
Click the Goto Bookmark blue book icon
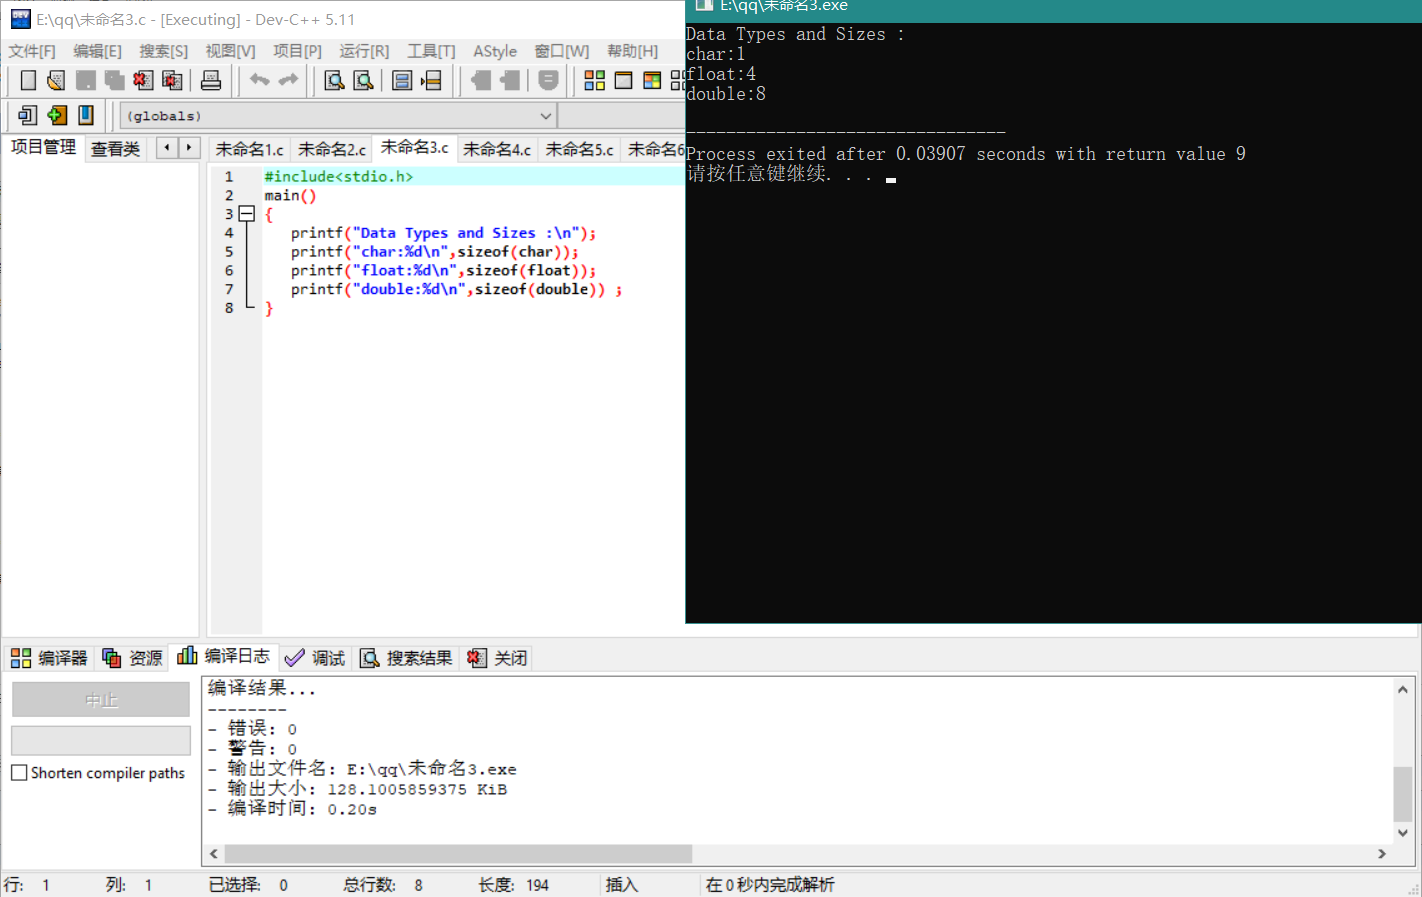click(x=86, y=116)
